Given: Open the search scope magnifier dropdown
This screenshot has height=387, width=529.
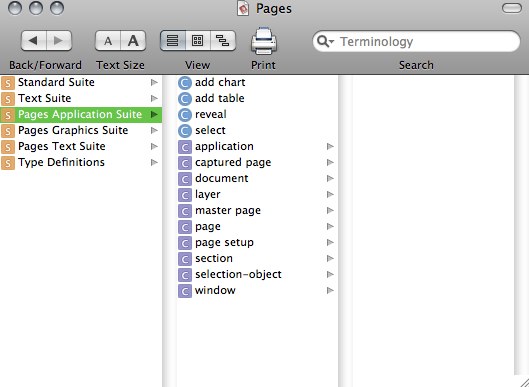Looking at the screenshot, I should click(326, 42).
